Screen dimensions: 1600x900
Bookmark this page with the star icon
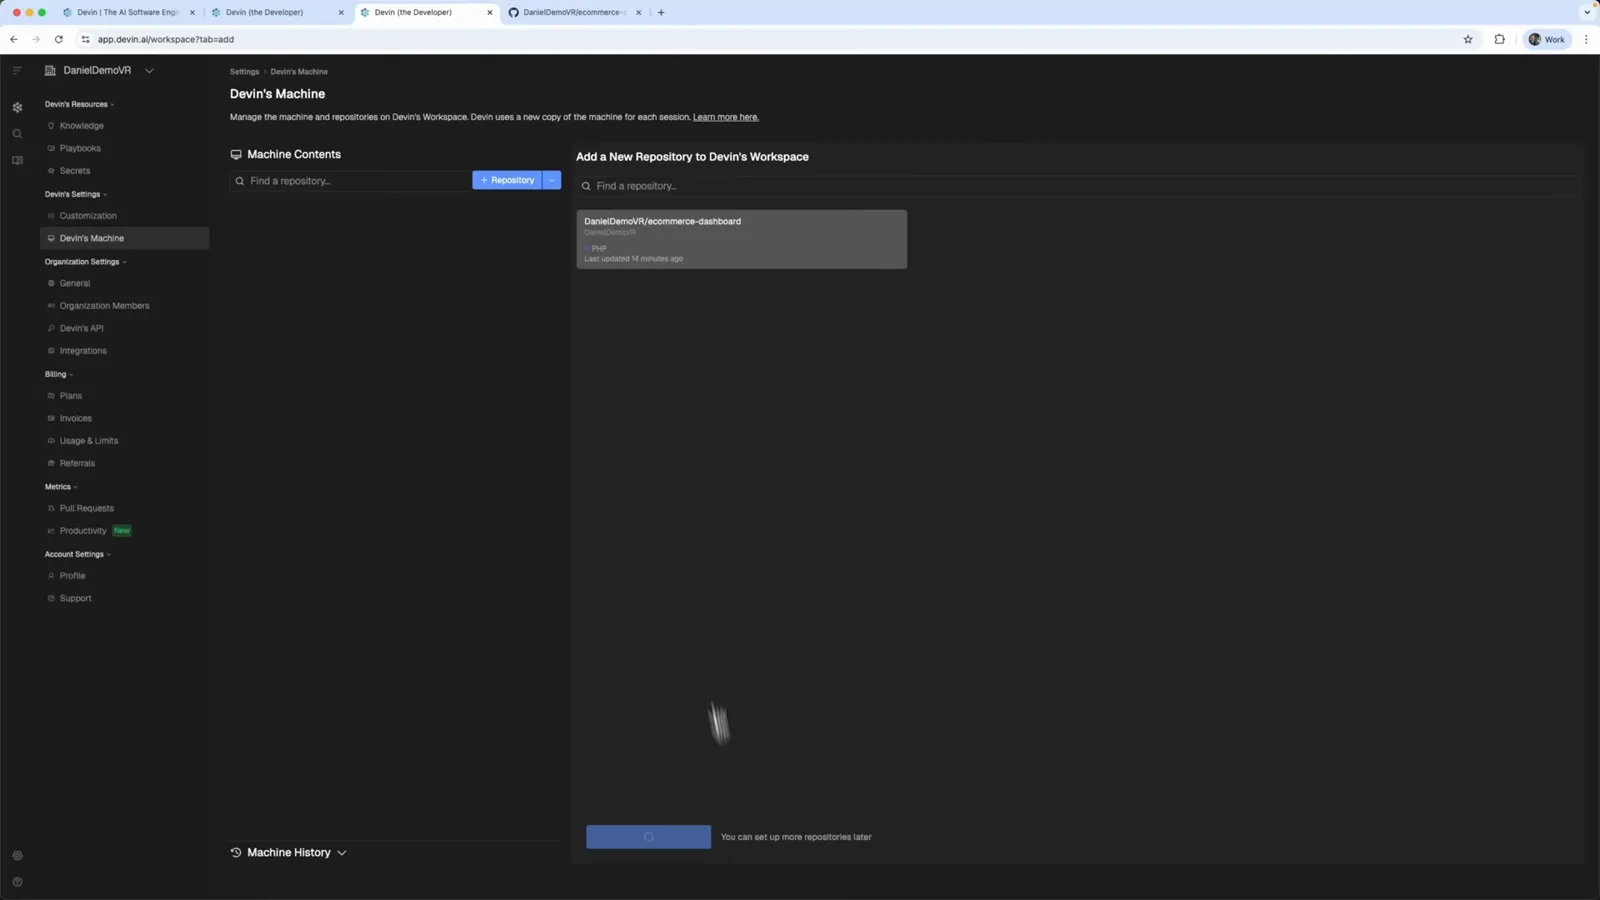1468,39
